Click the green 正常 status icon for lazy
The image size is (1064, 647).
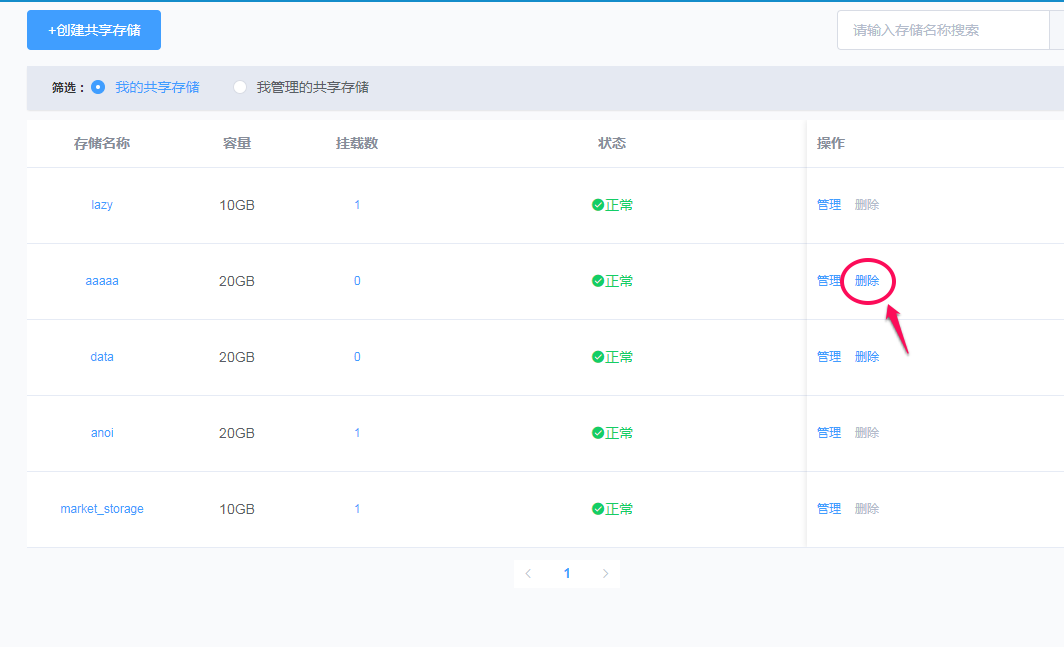coord(598,205)
